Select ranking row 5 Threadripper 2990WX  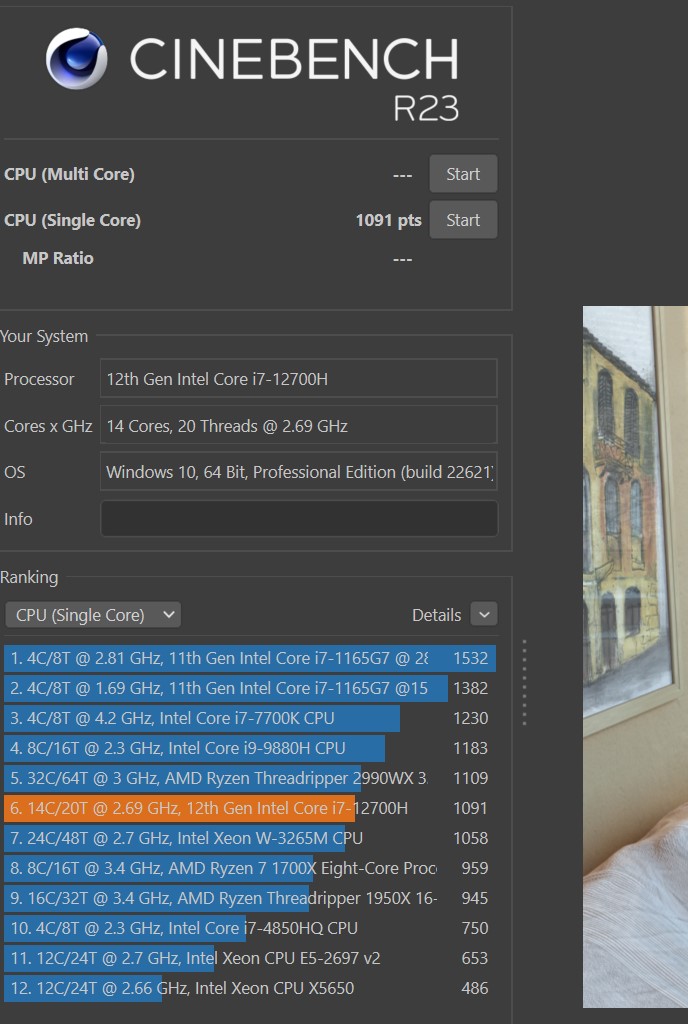250,778
